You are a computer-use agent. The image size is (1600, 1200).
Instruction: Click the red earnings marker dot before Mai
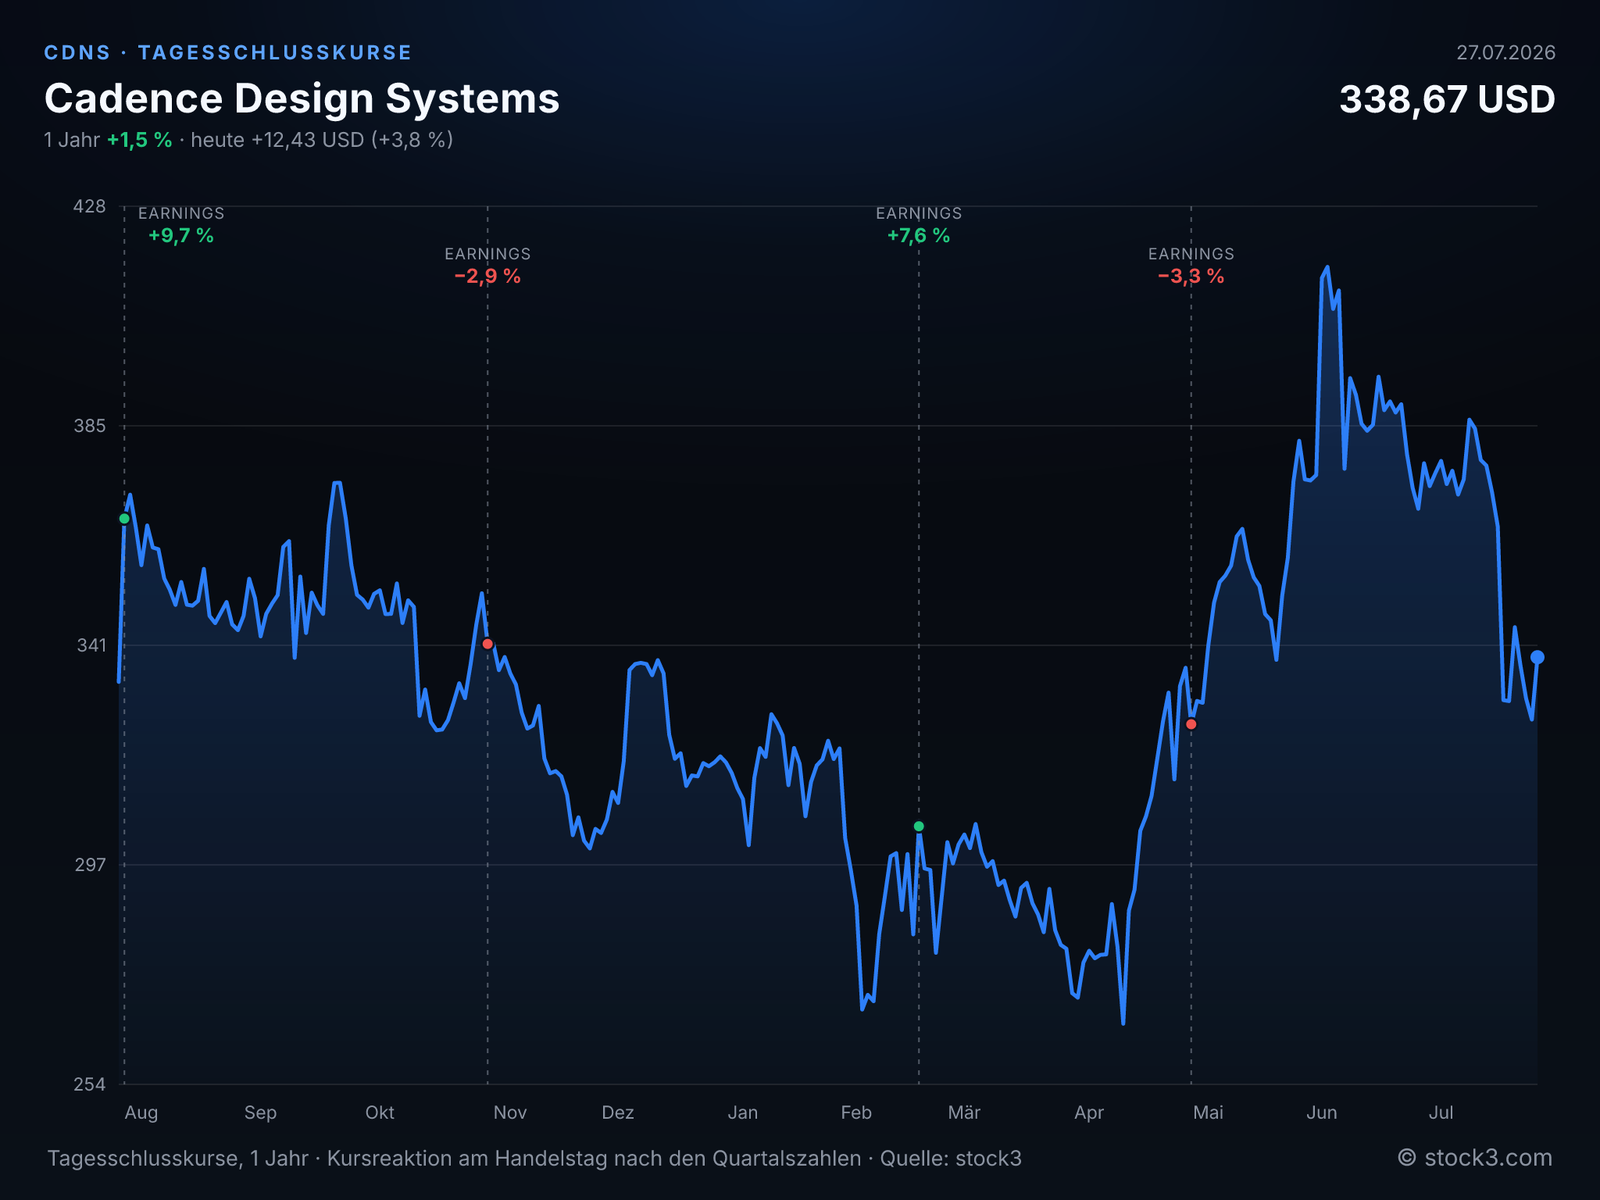1191,724
